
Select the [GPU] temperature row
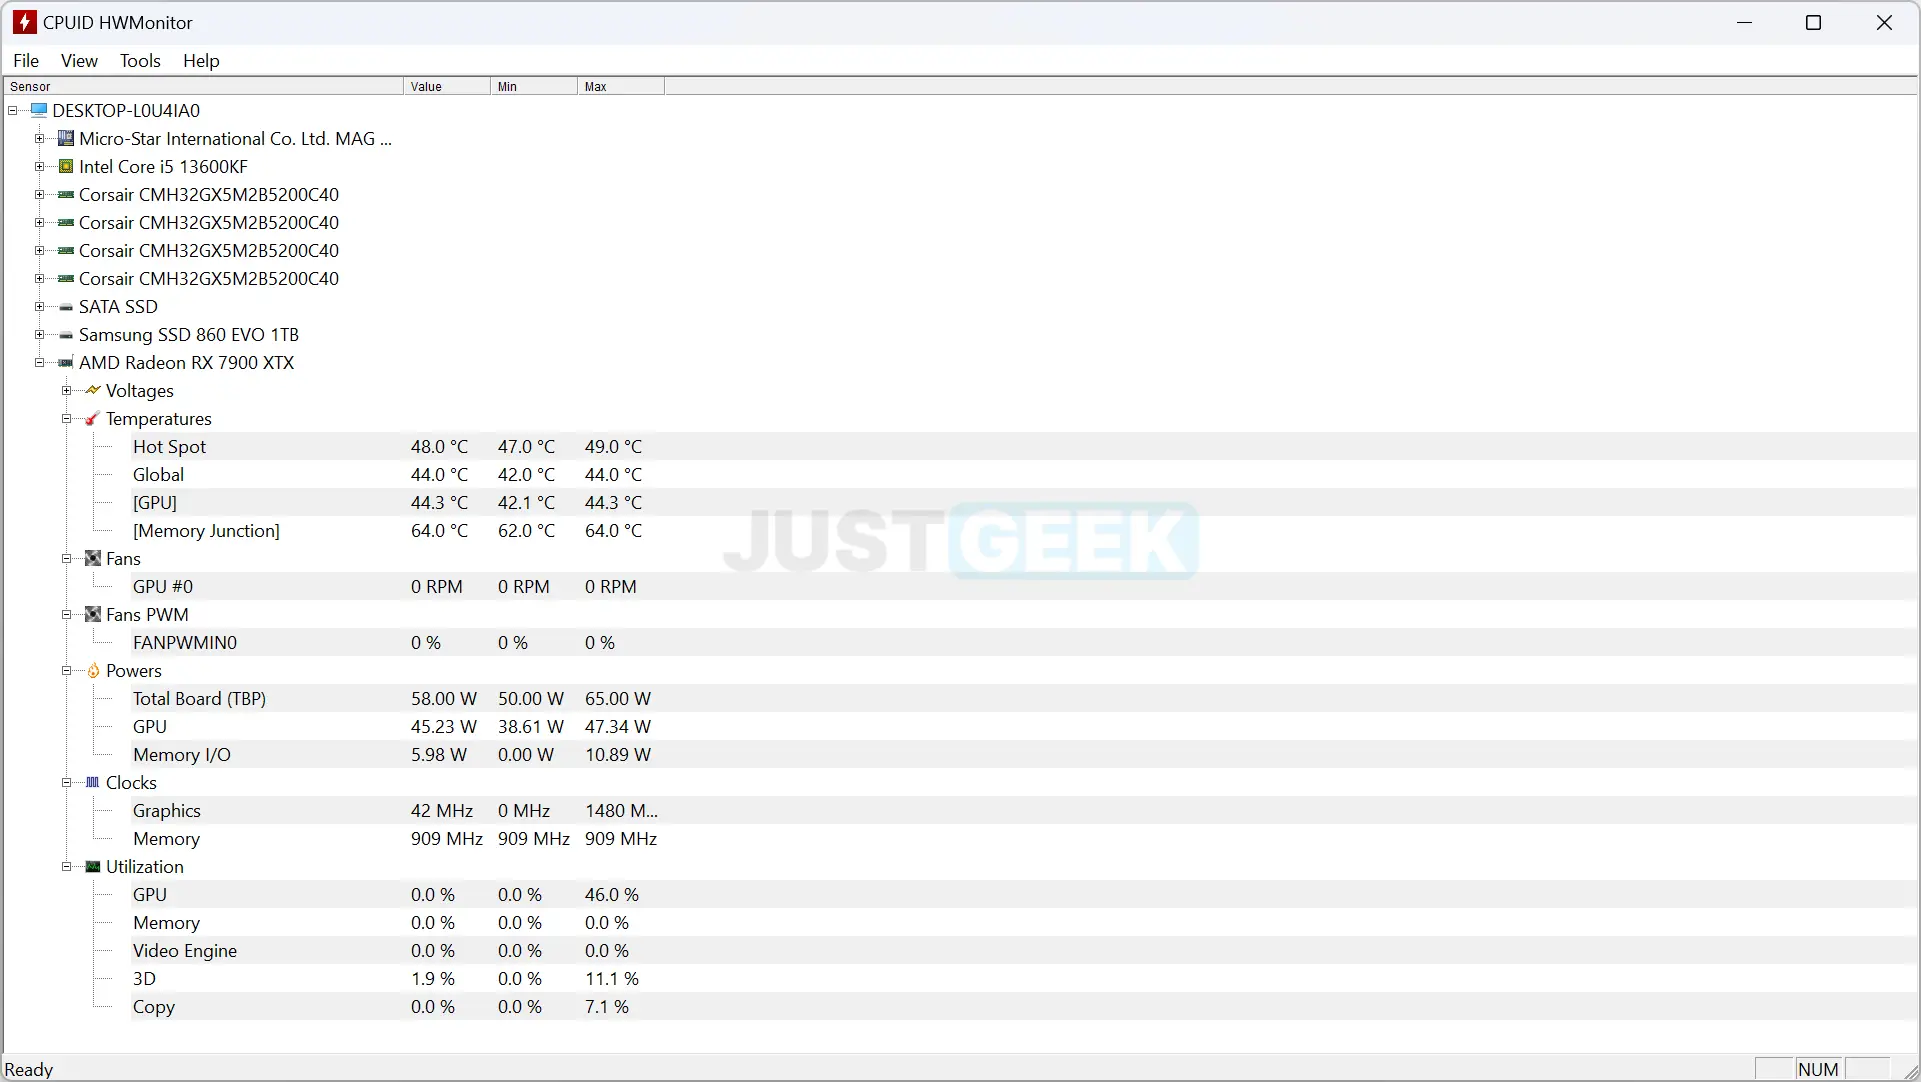[1024, 503]
